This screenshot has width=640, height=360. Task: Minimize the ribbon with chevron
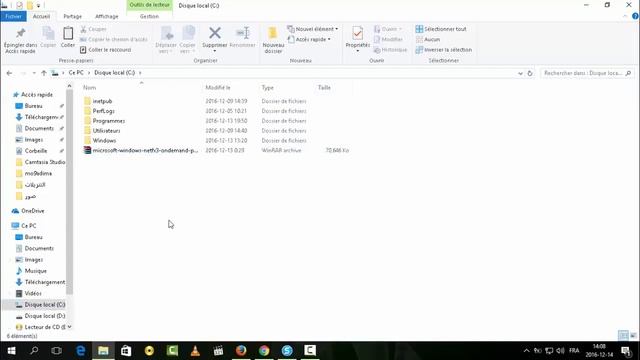click(x=625, y=16)
